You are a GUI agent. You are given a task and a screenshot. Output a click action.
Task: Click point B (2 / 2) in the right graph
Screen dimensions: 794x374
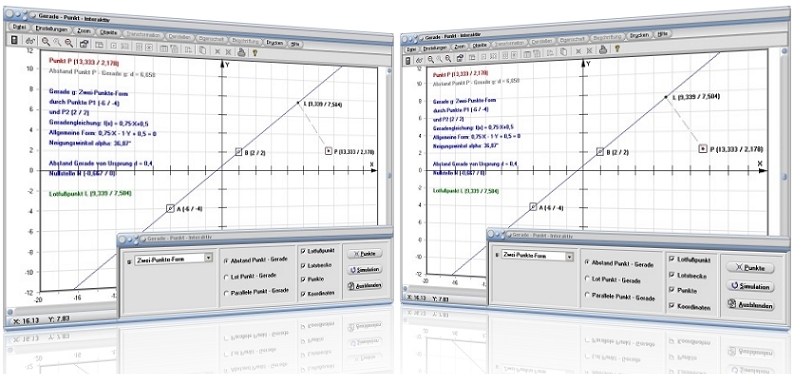[x=600, y=151]
